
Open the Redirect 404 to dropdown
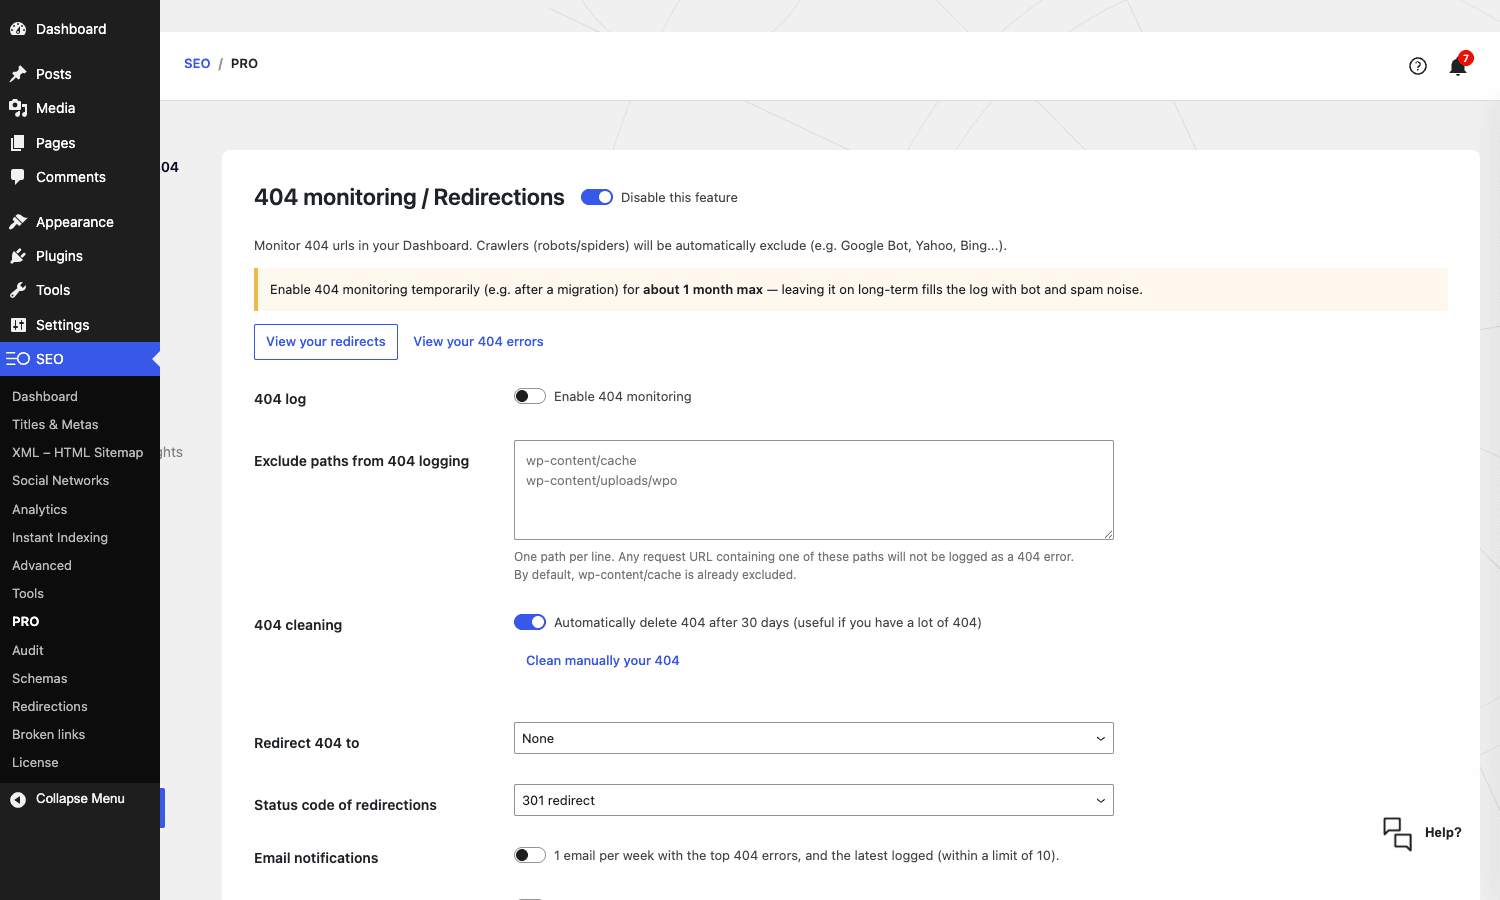(x=814, y=738)
